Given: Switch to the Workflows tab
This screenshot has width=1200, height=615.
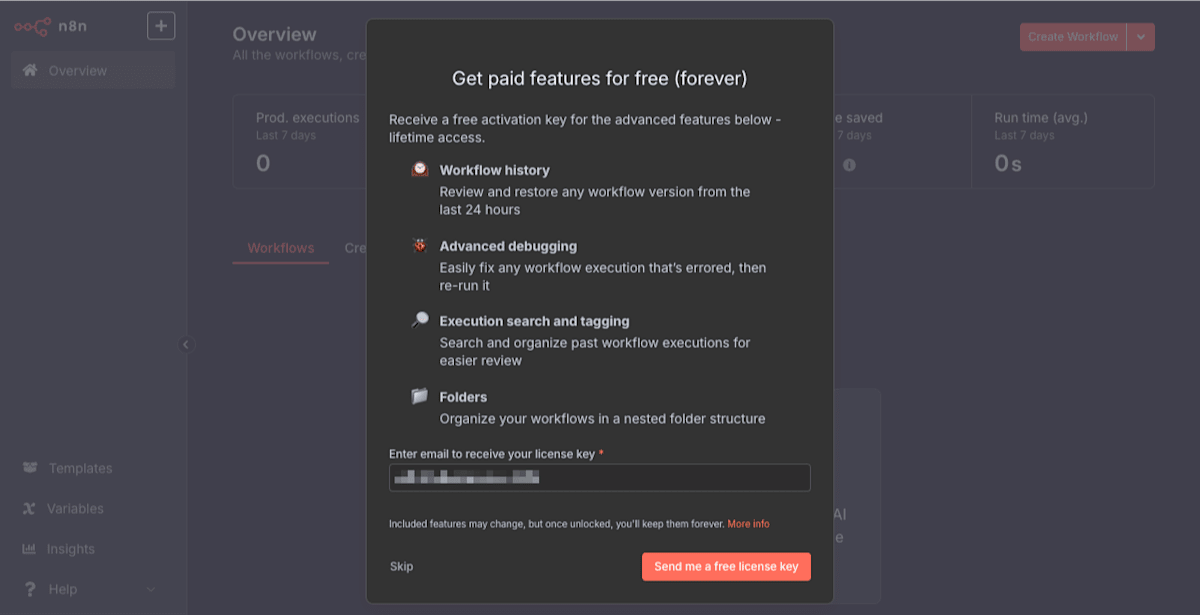Looking at the screenshot, I should coord(281,248).
